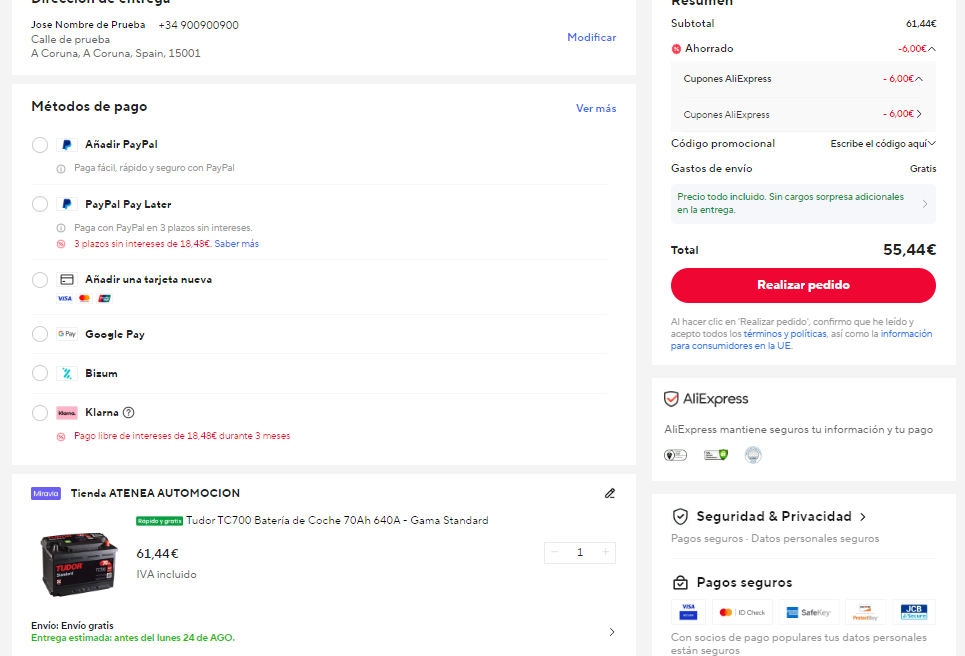Click the Visa Secure payment badge
The height and width of the screenshot is (656, 965).
[x=688, y=612]
